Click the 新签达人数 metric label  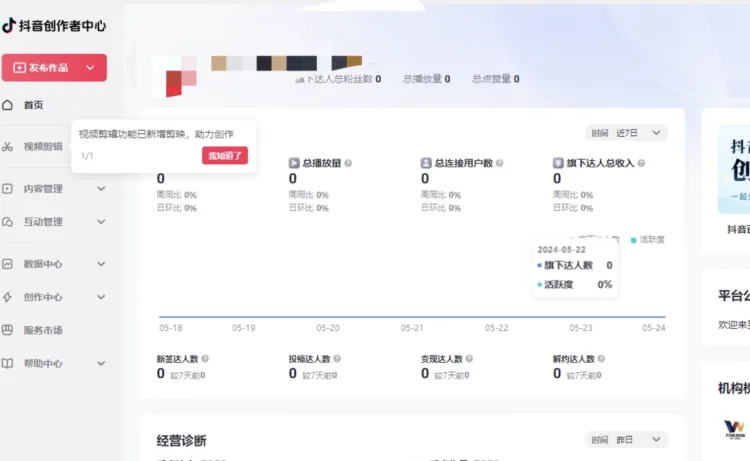(177, 359)
